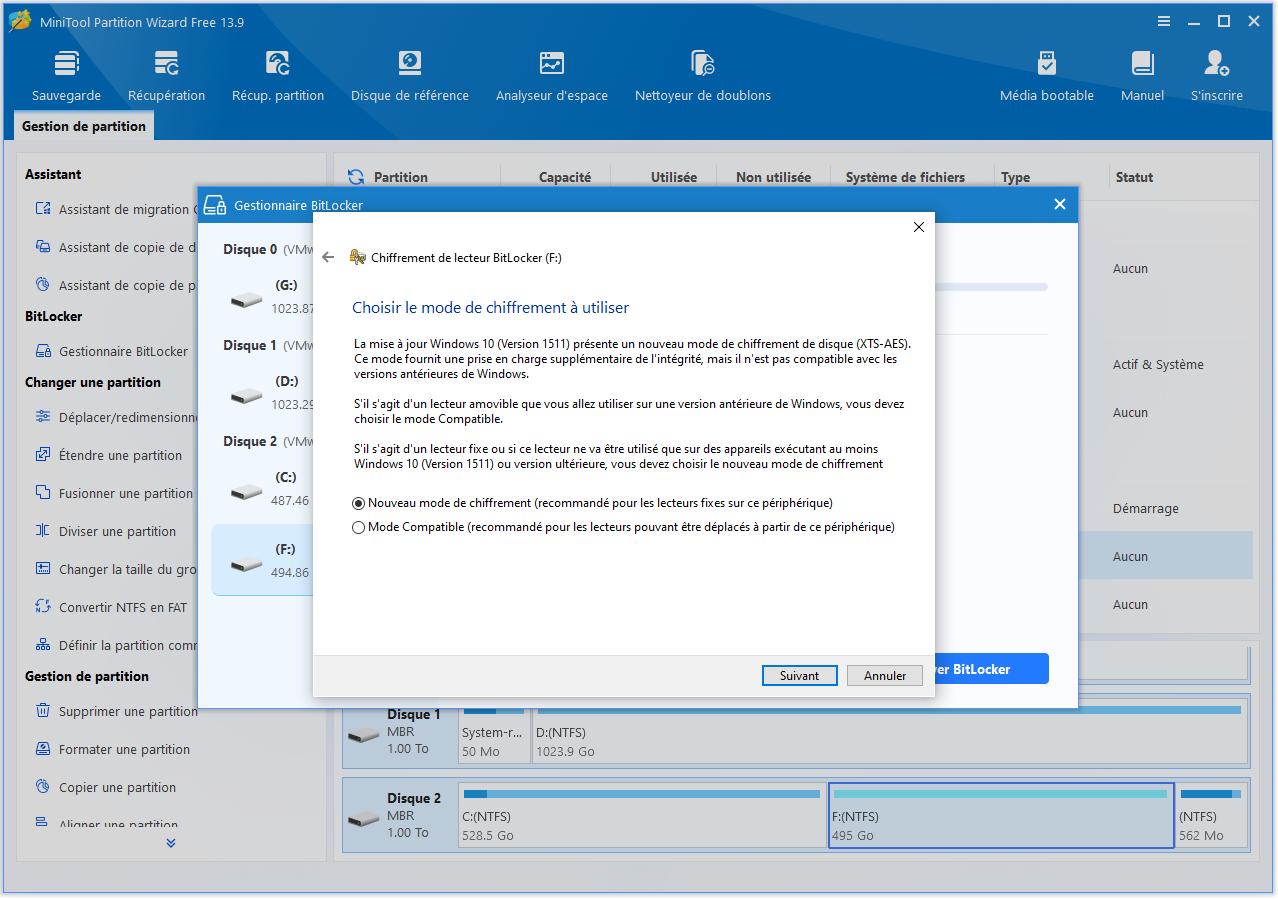Choose Définir la partition comme
This screenshot has height=899, width=1278.
(x=115, y=645)
